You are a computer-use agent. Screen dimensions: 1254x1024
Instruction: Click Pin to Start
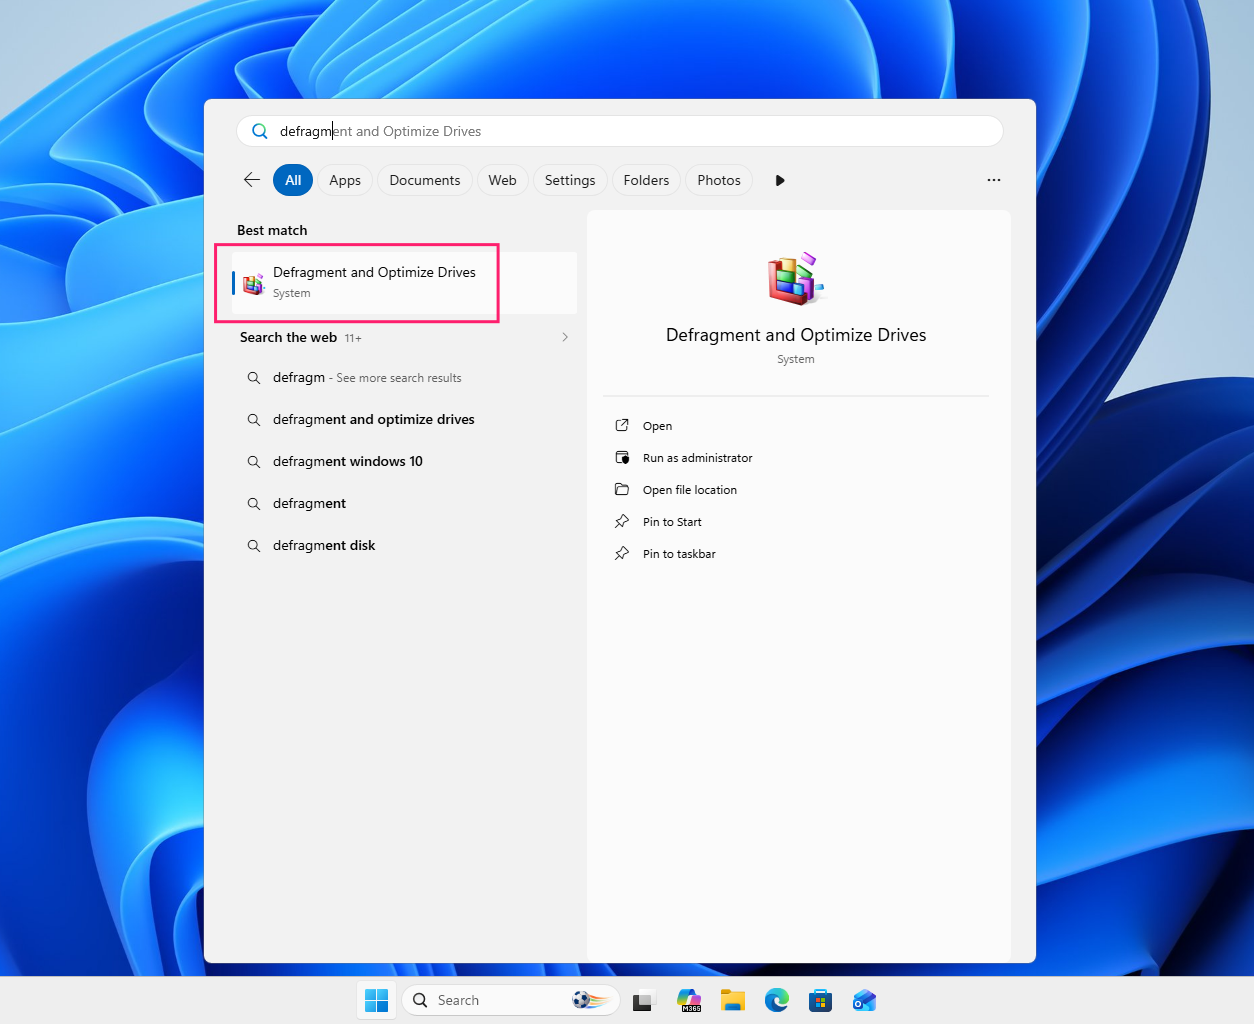[x=672, y=522]
